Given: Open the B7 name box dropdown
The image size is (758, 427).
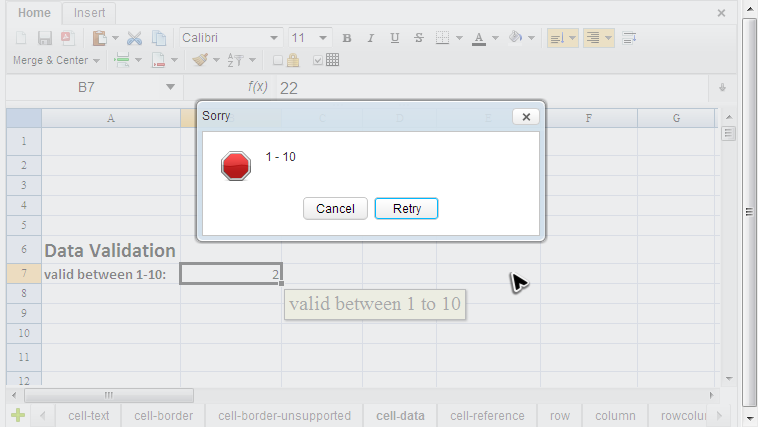Looking at the screenshot, I should [170, 87].
